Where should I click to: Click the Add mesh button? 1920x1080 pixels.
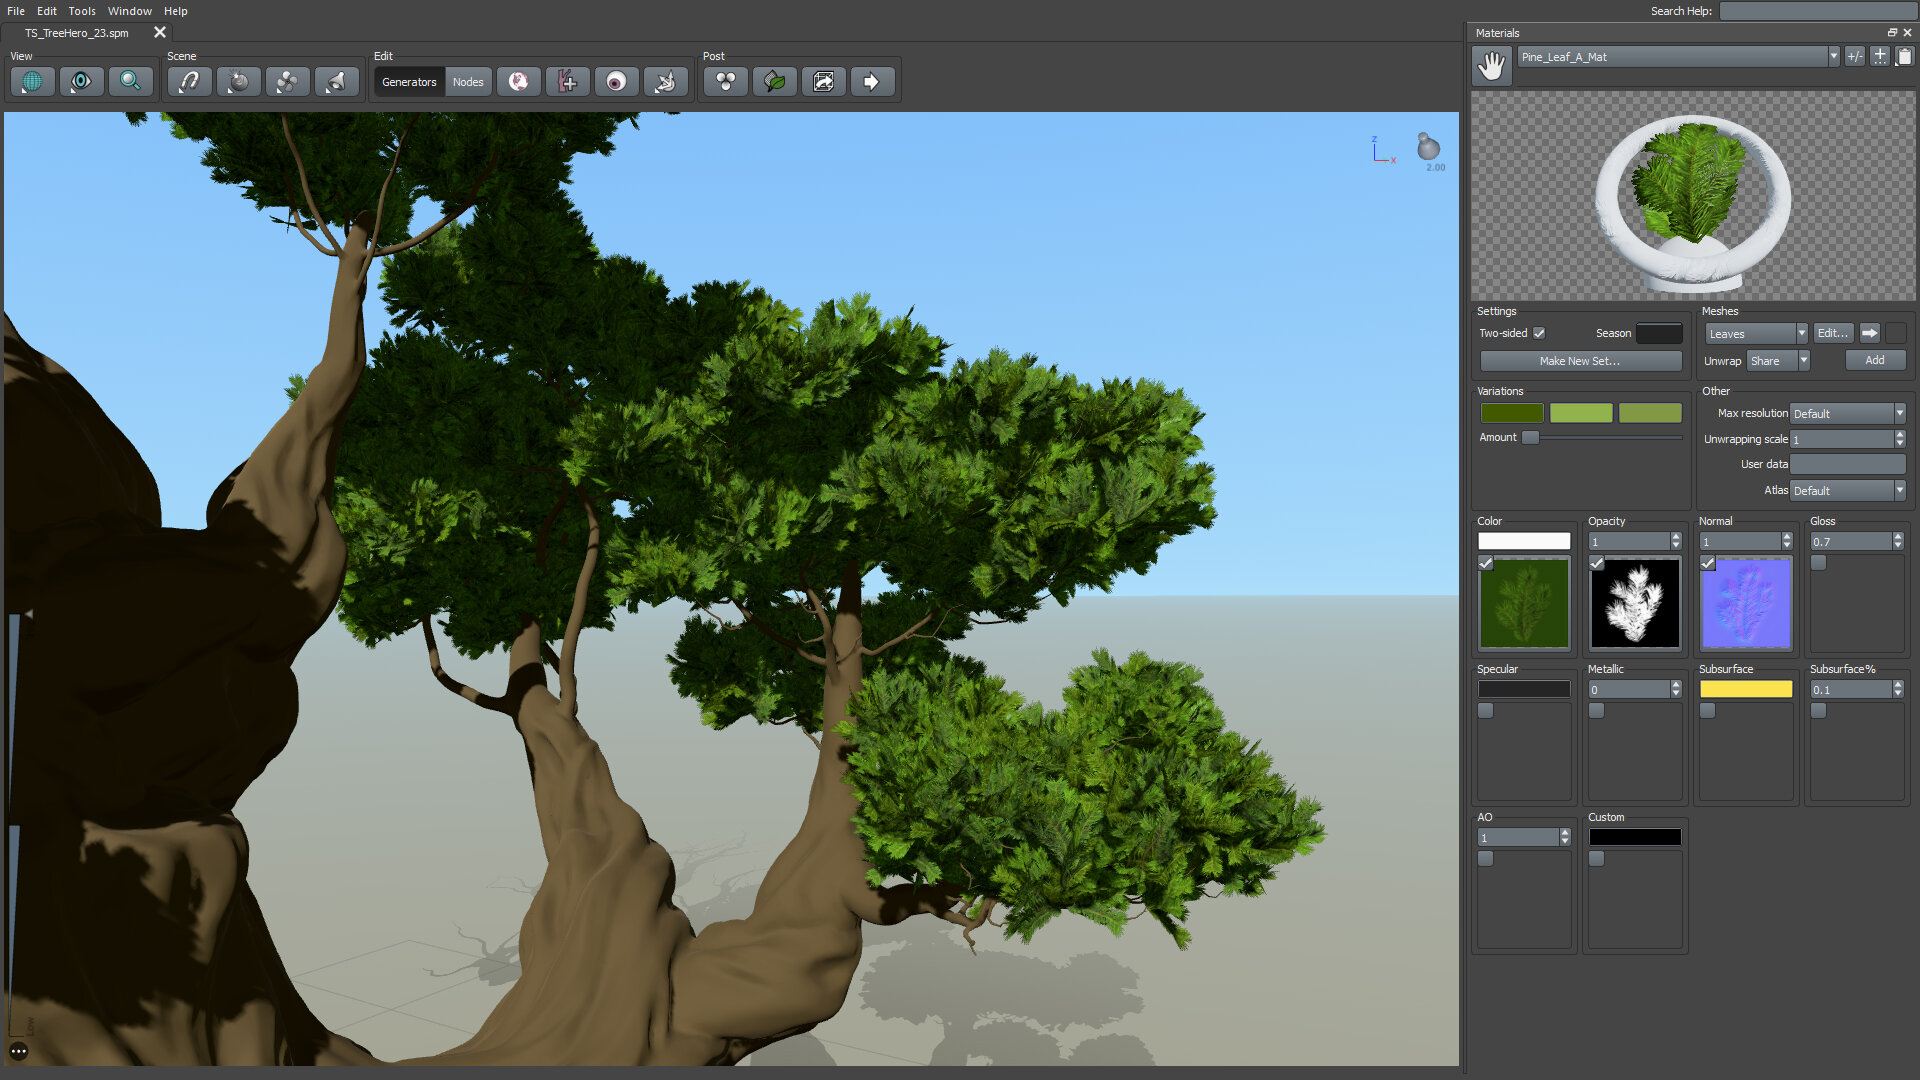coord(1875,360)
